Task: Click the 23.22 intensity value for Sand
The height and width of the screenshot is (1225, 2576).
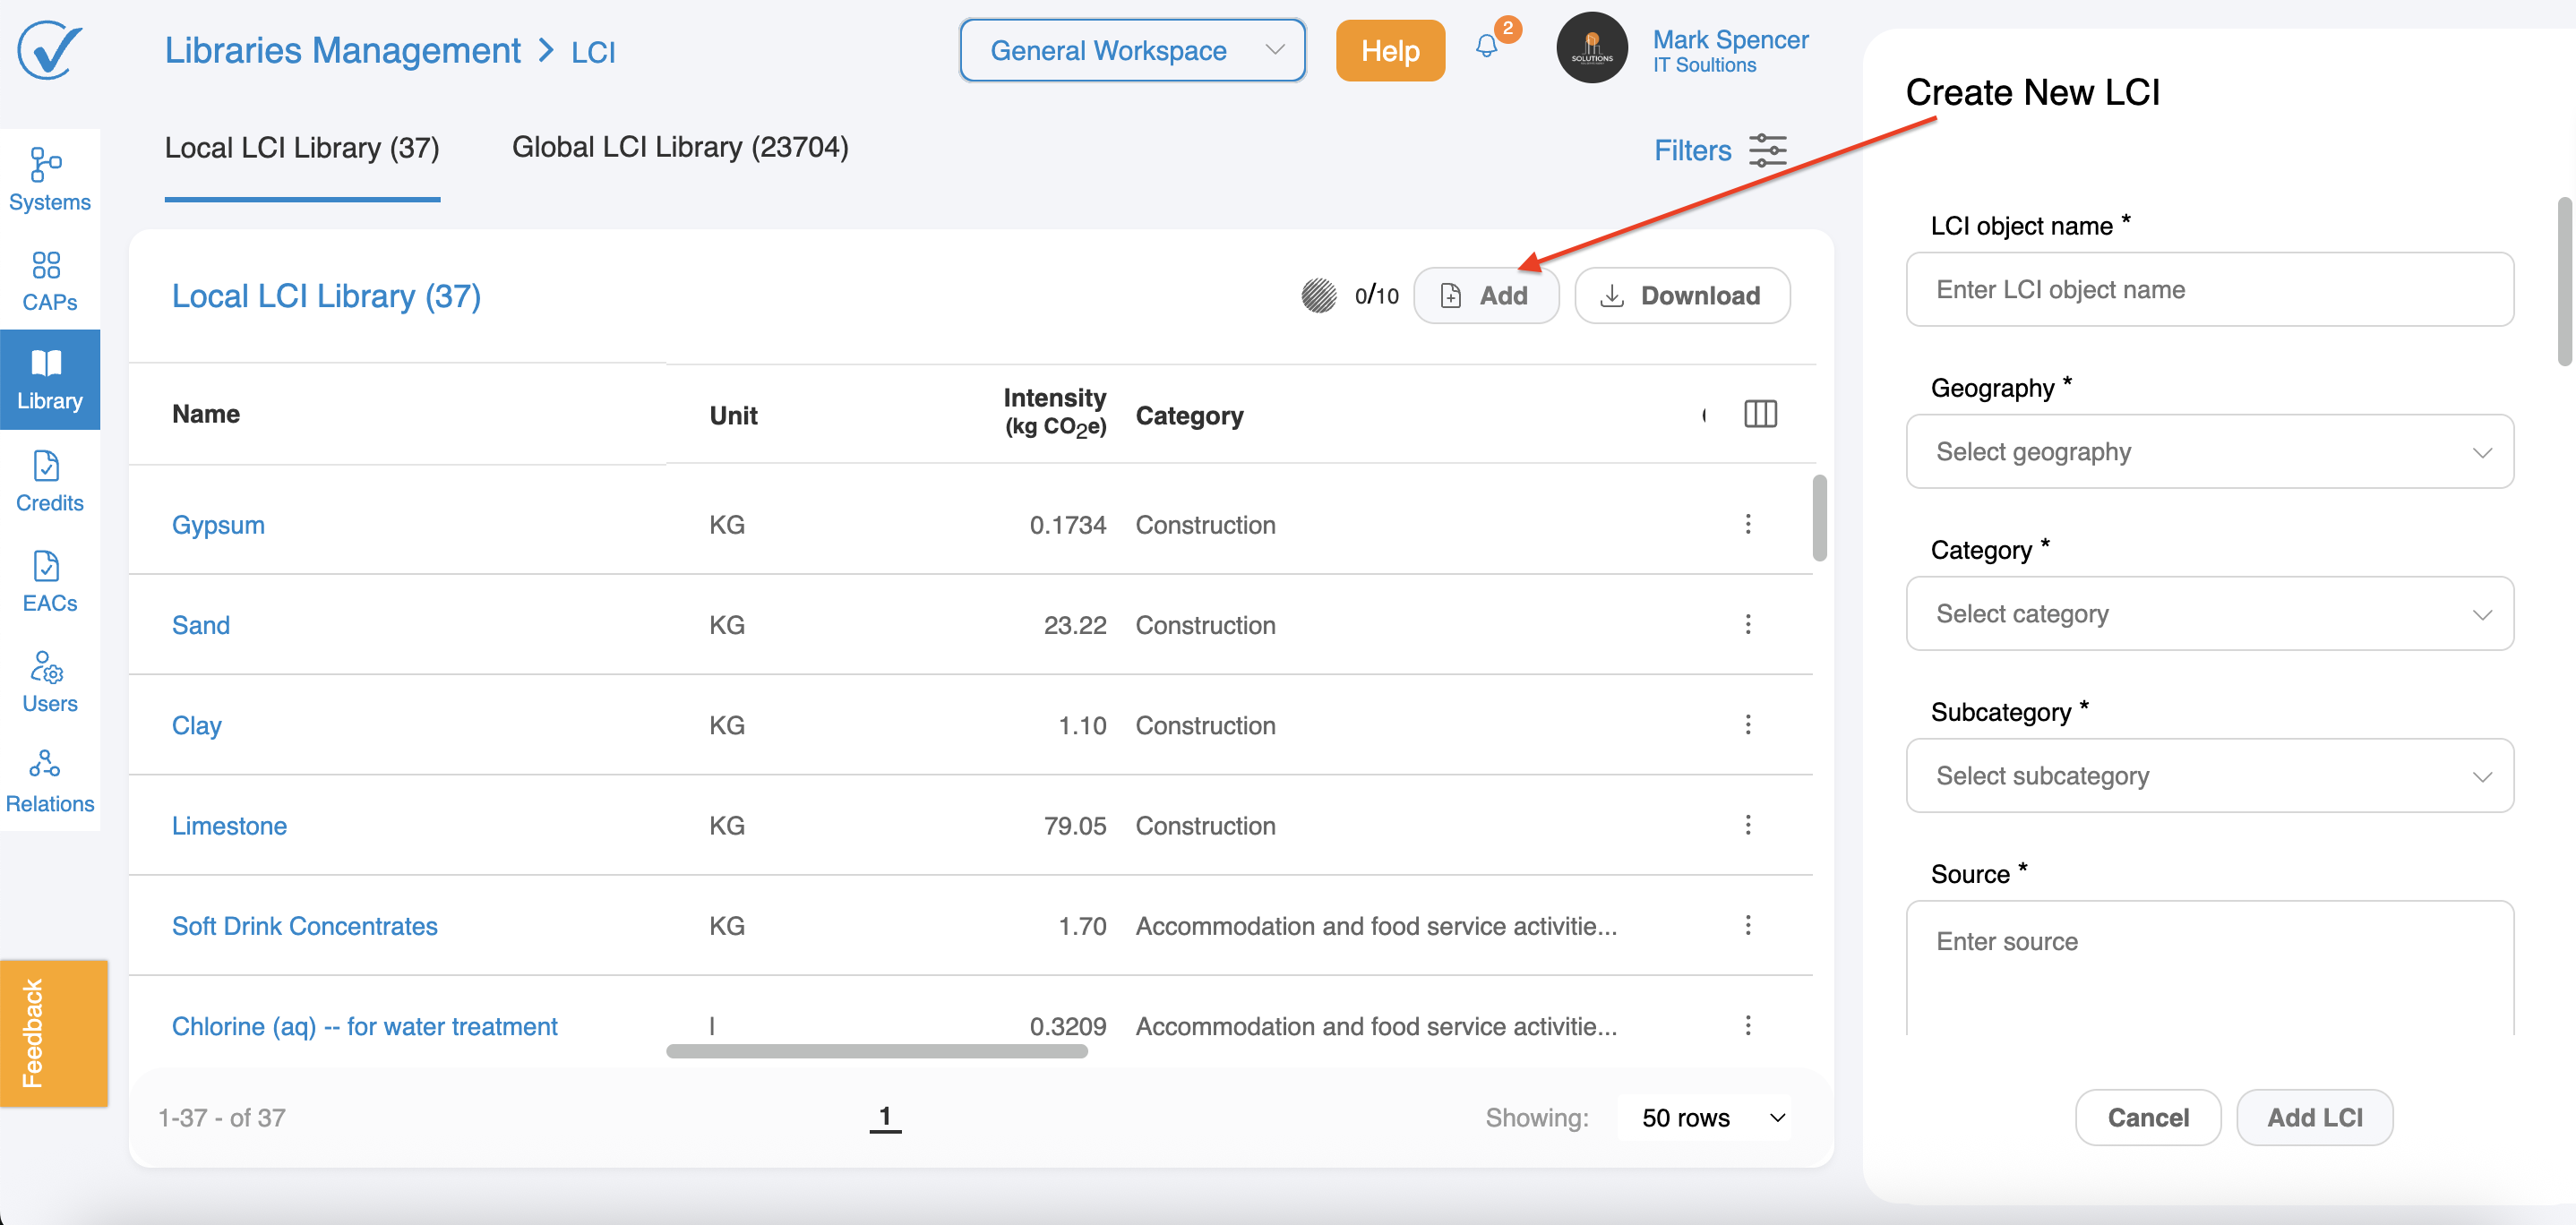Action: click(x=1075, y=625)
